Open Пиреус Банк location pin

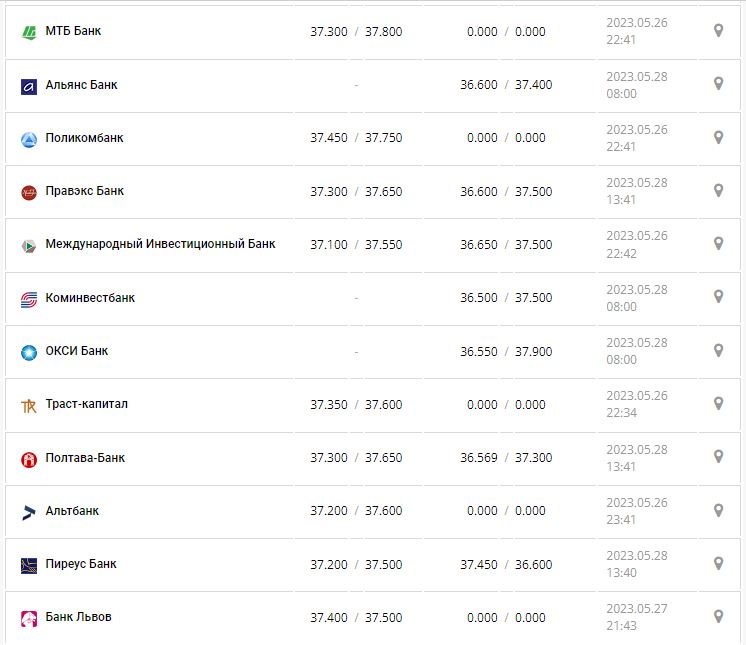click(718, 563)
